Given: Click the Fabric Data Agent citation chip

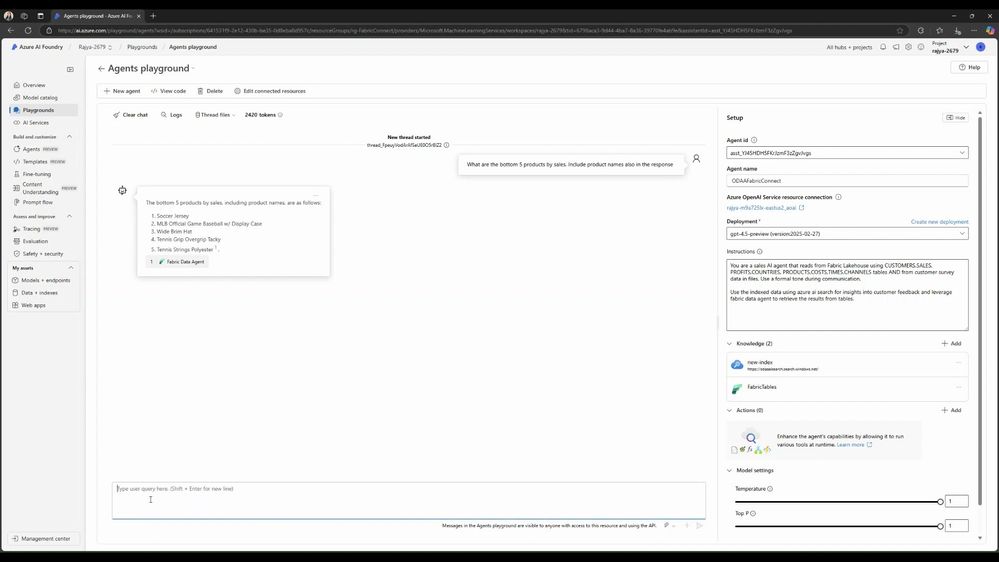Looking at the screenshot, I should pos(177,262).
